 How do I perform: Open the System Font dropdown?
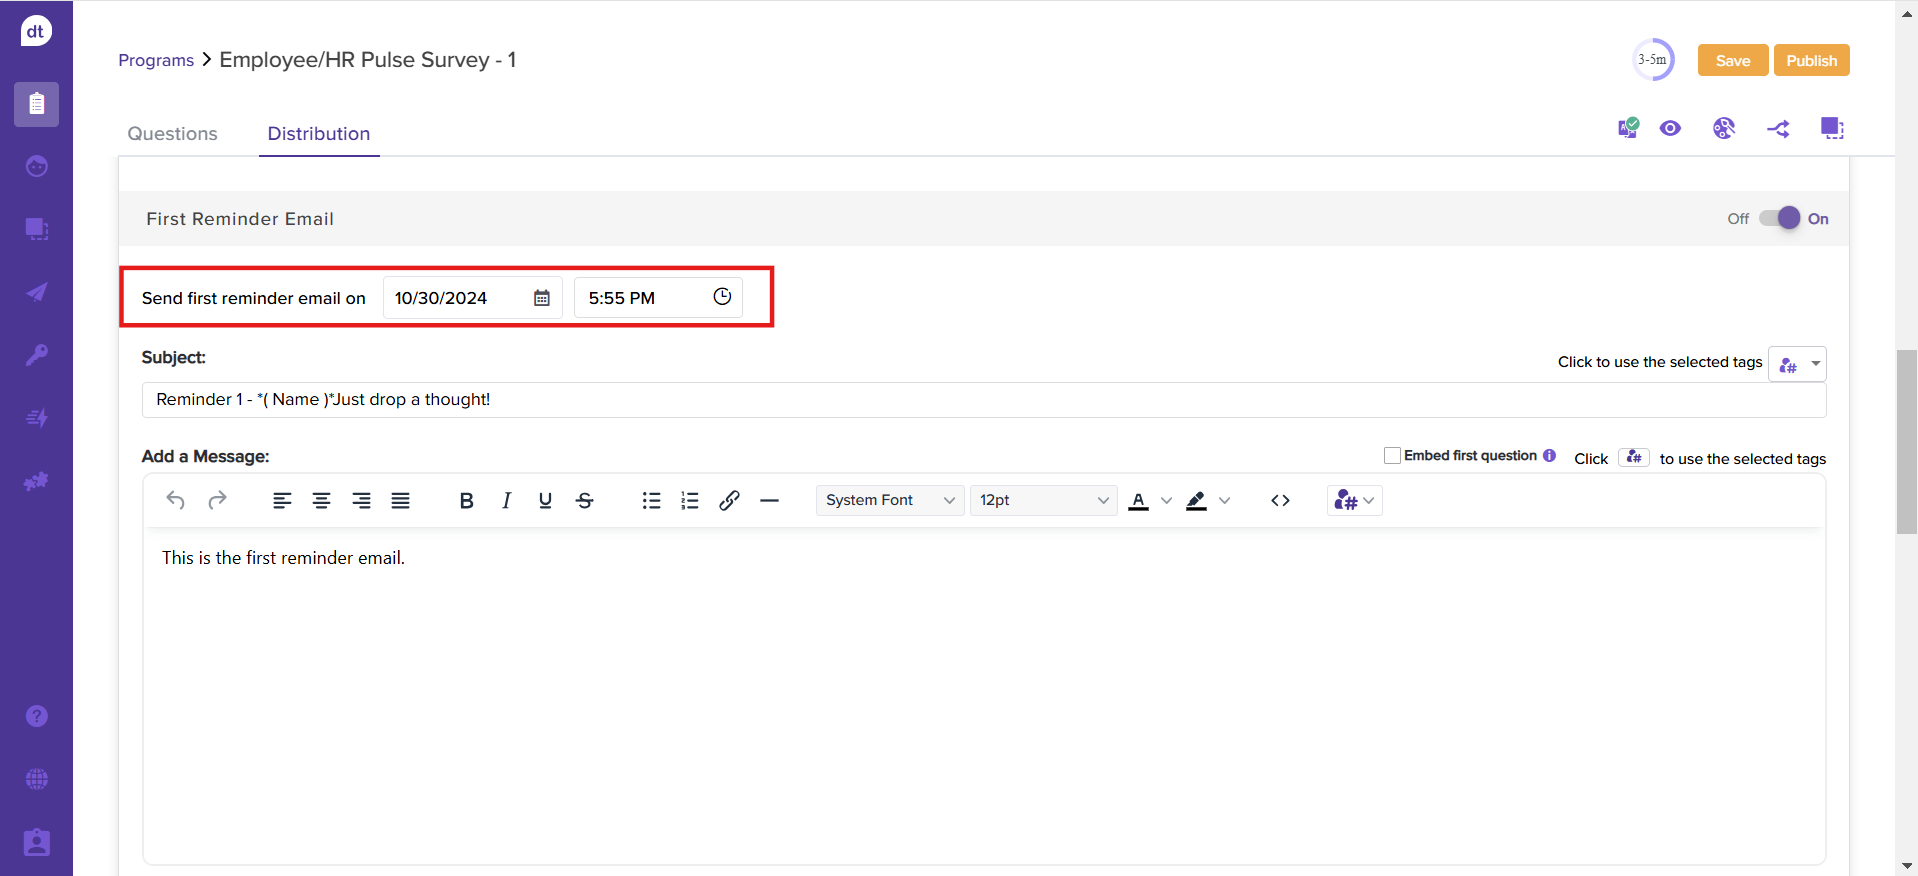coord(890,501)
